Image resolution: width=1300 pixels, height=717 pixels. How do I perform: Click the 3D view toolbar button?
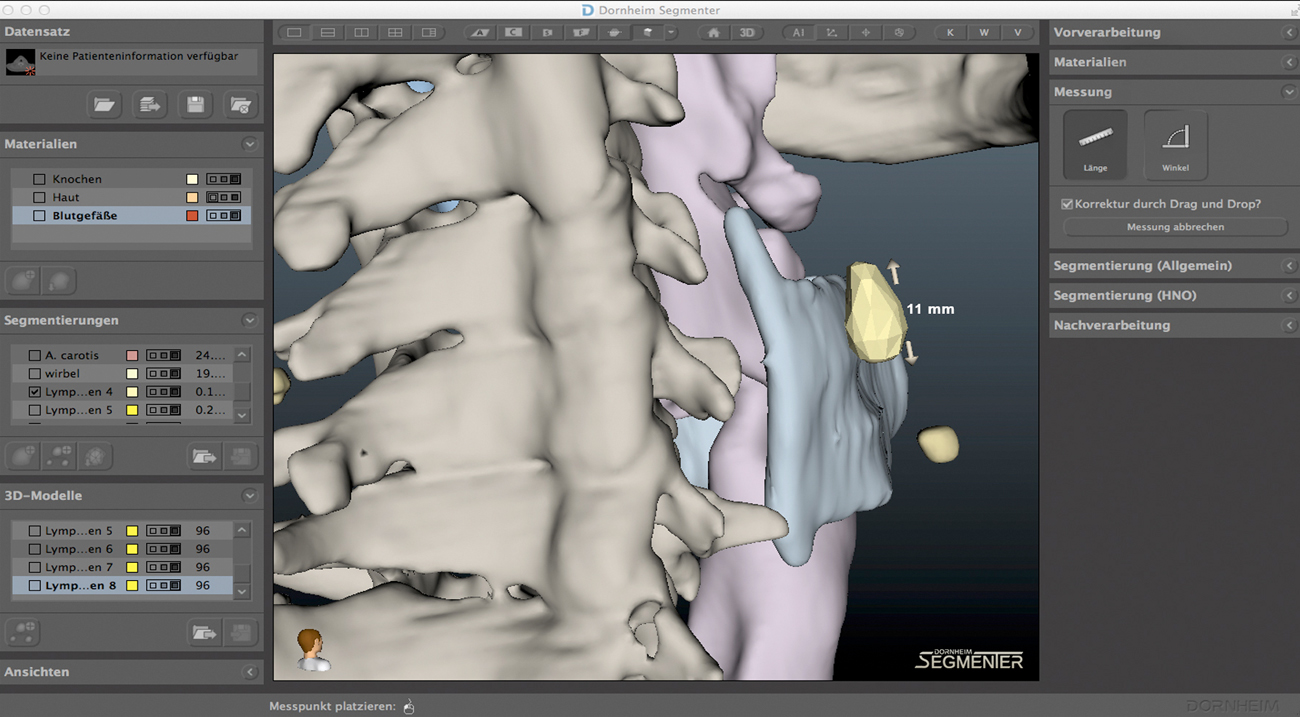[747, 33]
